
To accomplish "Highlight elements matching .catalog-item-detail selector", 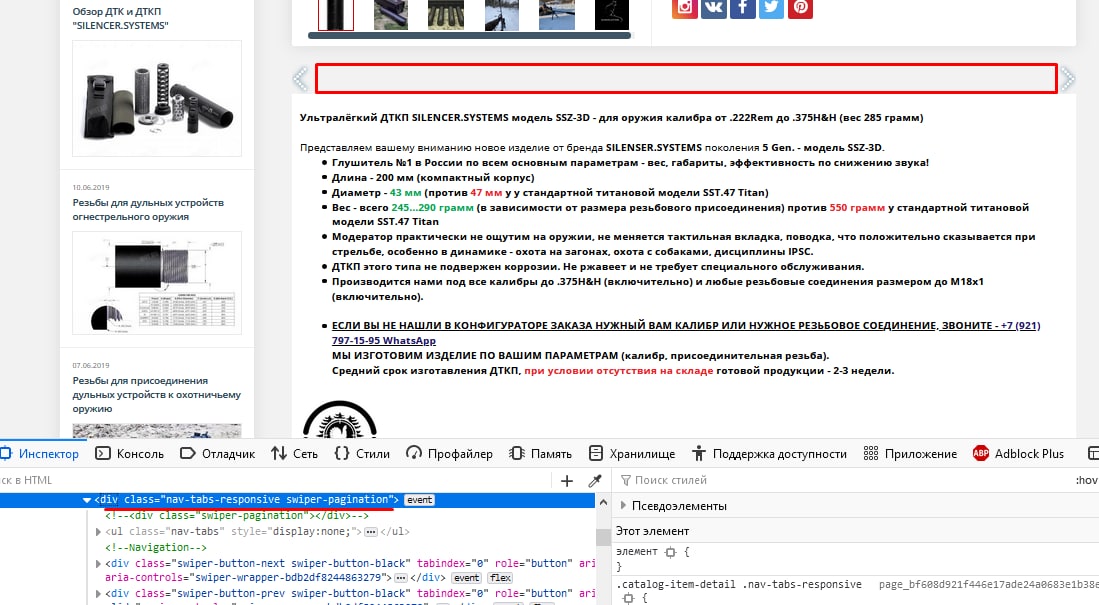I will [628, 598].
